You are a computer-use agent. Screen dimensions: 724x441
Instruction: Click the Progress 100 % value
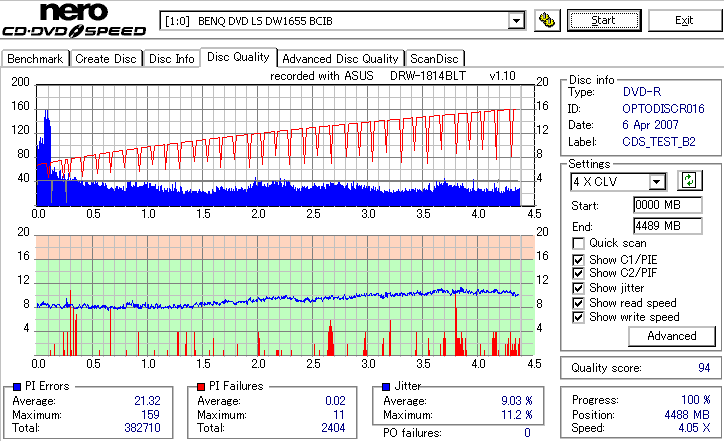(695, 400)
